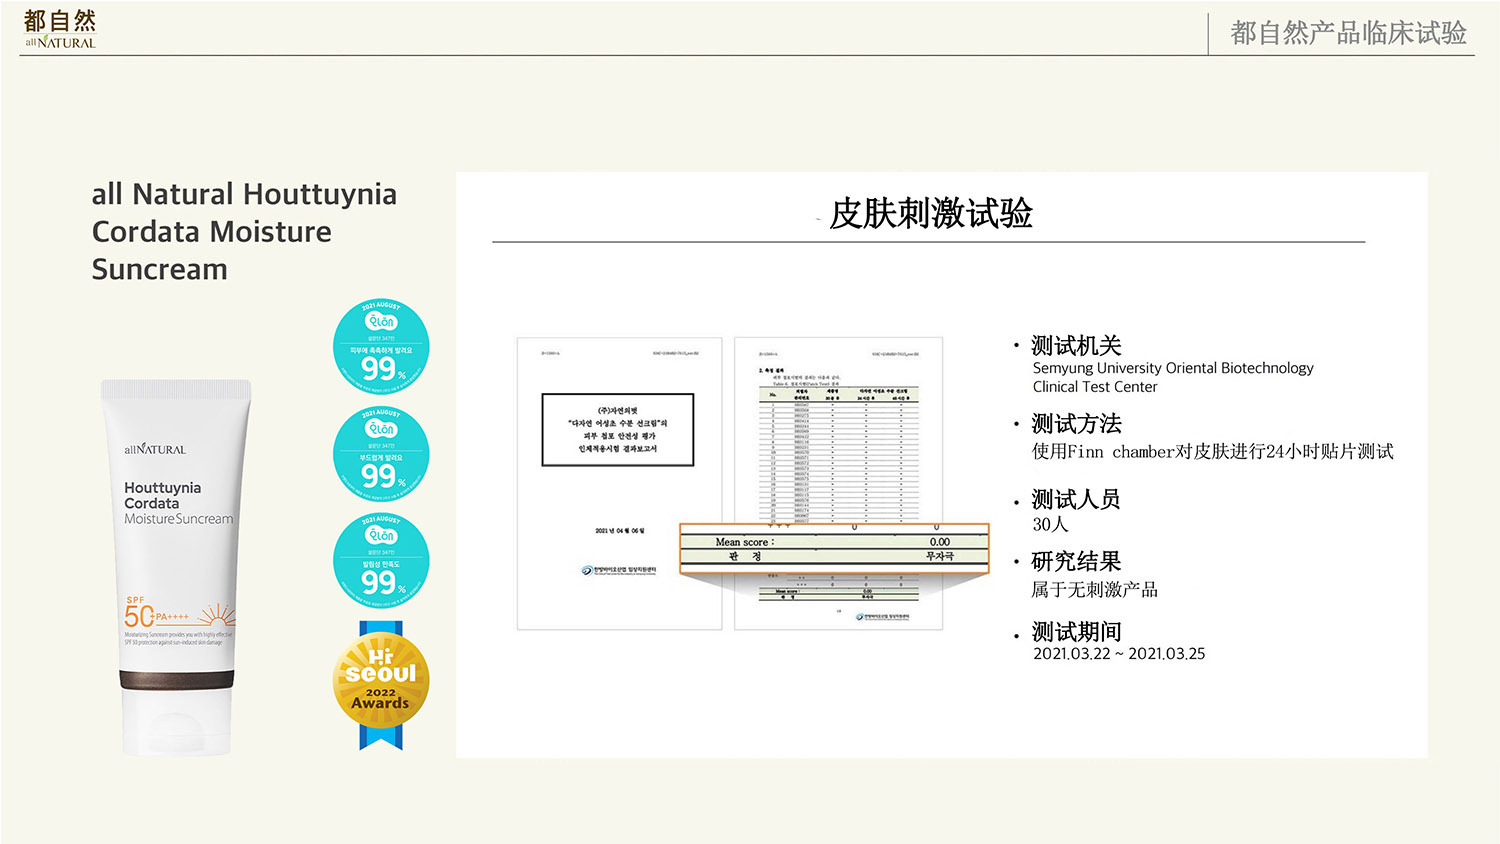Click Semyung University Oriental Biotechnology text
The image size is (1500, 844).
(1173, 368)
